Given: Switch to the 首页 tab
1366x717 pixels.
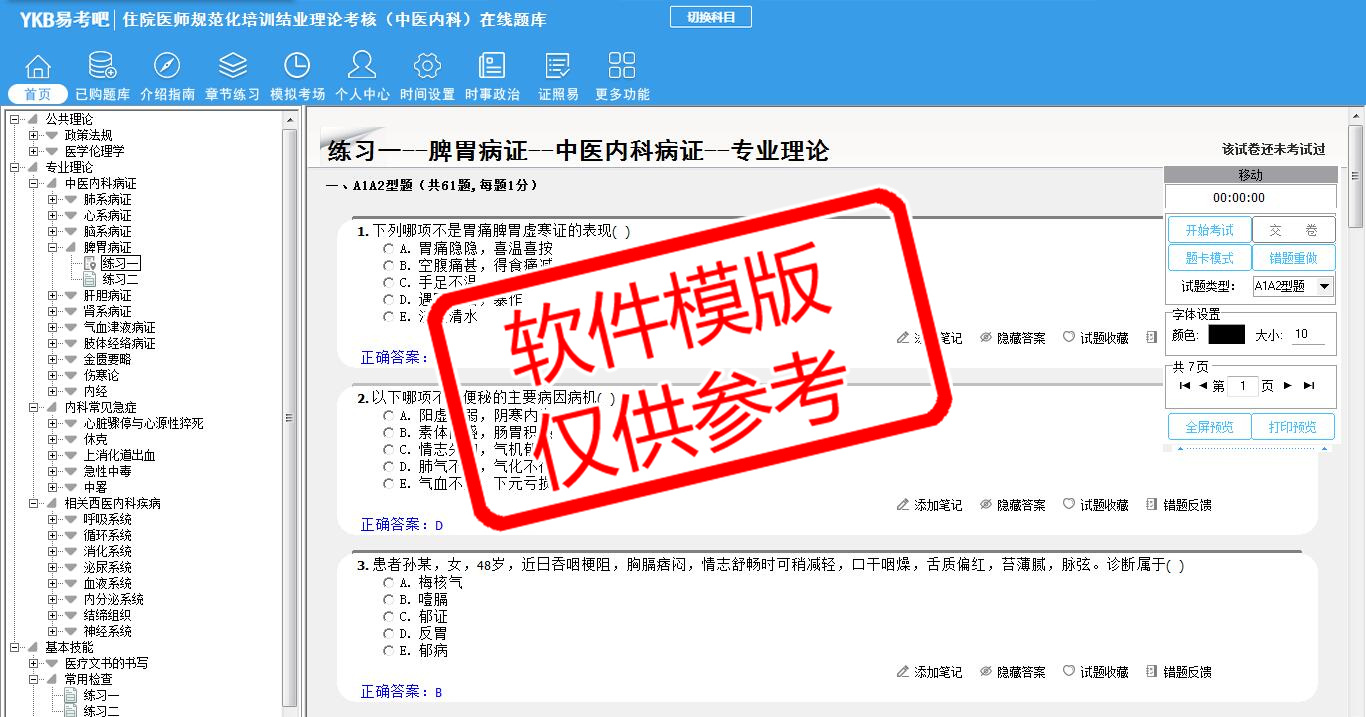Looking at the screenshot, I should (x=38, y=94).
